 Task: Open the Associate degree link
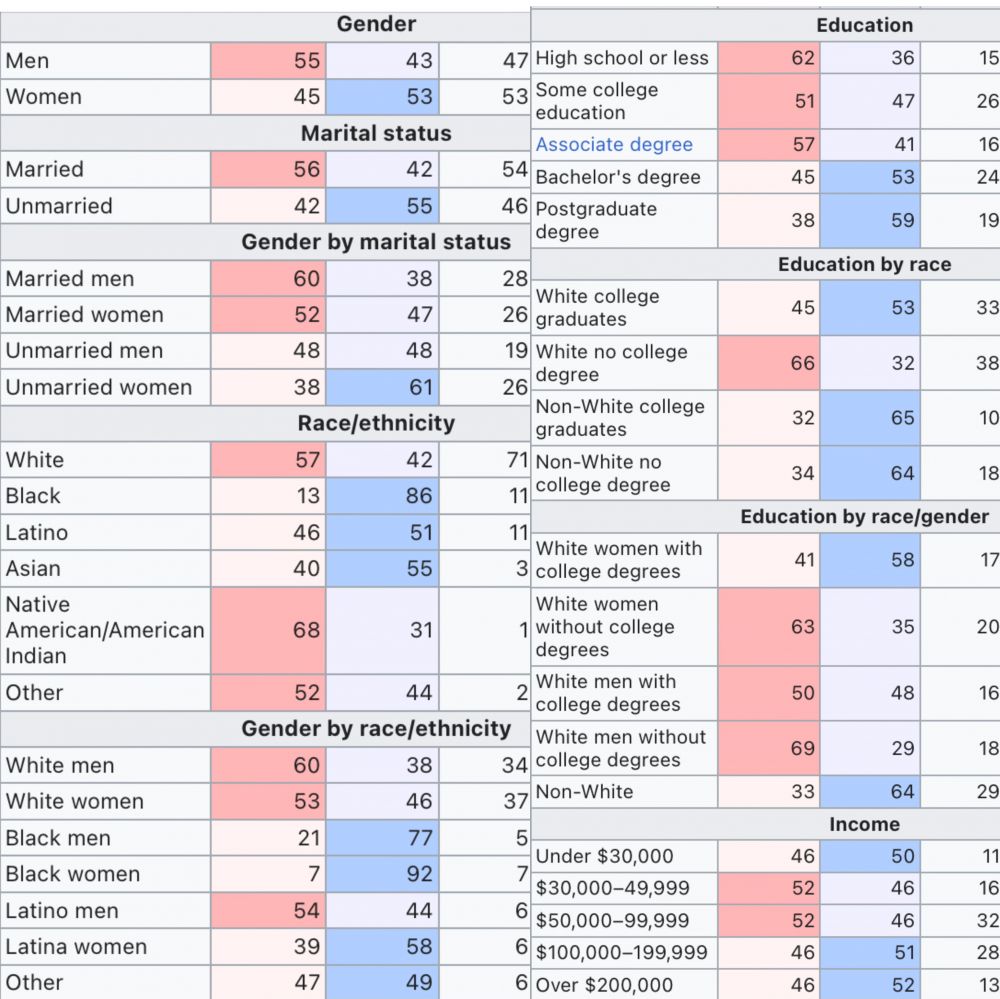pos(614,145)
